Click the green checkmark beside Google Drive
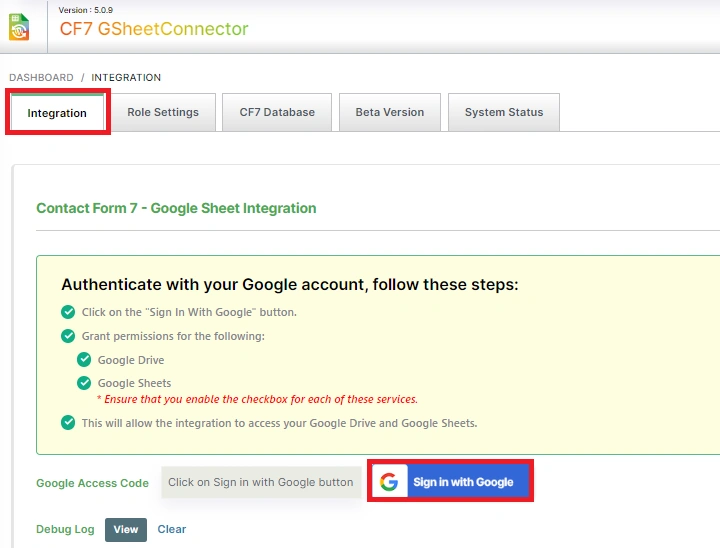The width and height of the screenshot is (720, 548). point(84,359)
